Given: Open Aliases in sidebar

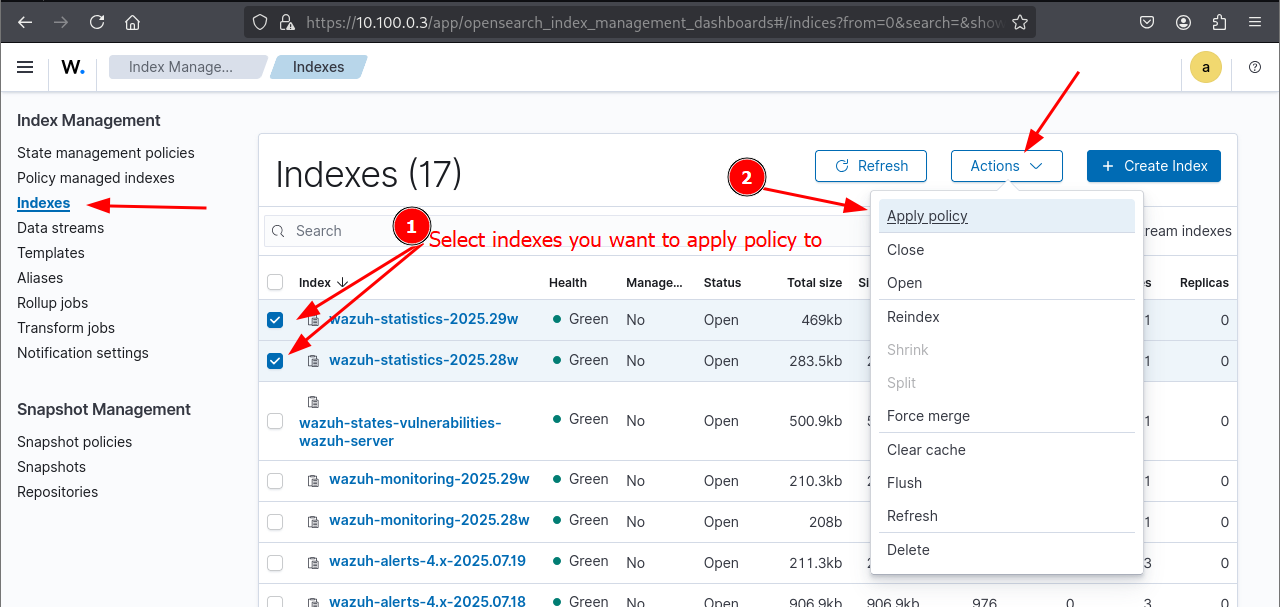Looking at the screenshot, I should tap(40, 278).
